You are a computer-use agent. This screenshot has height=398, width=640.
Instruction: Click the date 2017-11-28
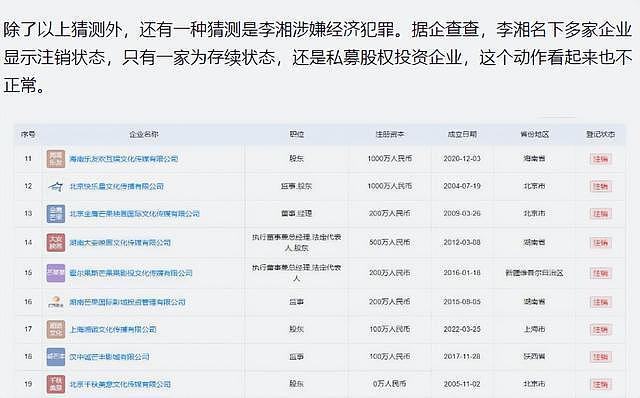pyautogui.click(x=462, y=356)
